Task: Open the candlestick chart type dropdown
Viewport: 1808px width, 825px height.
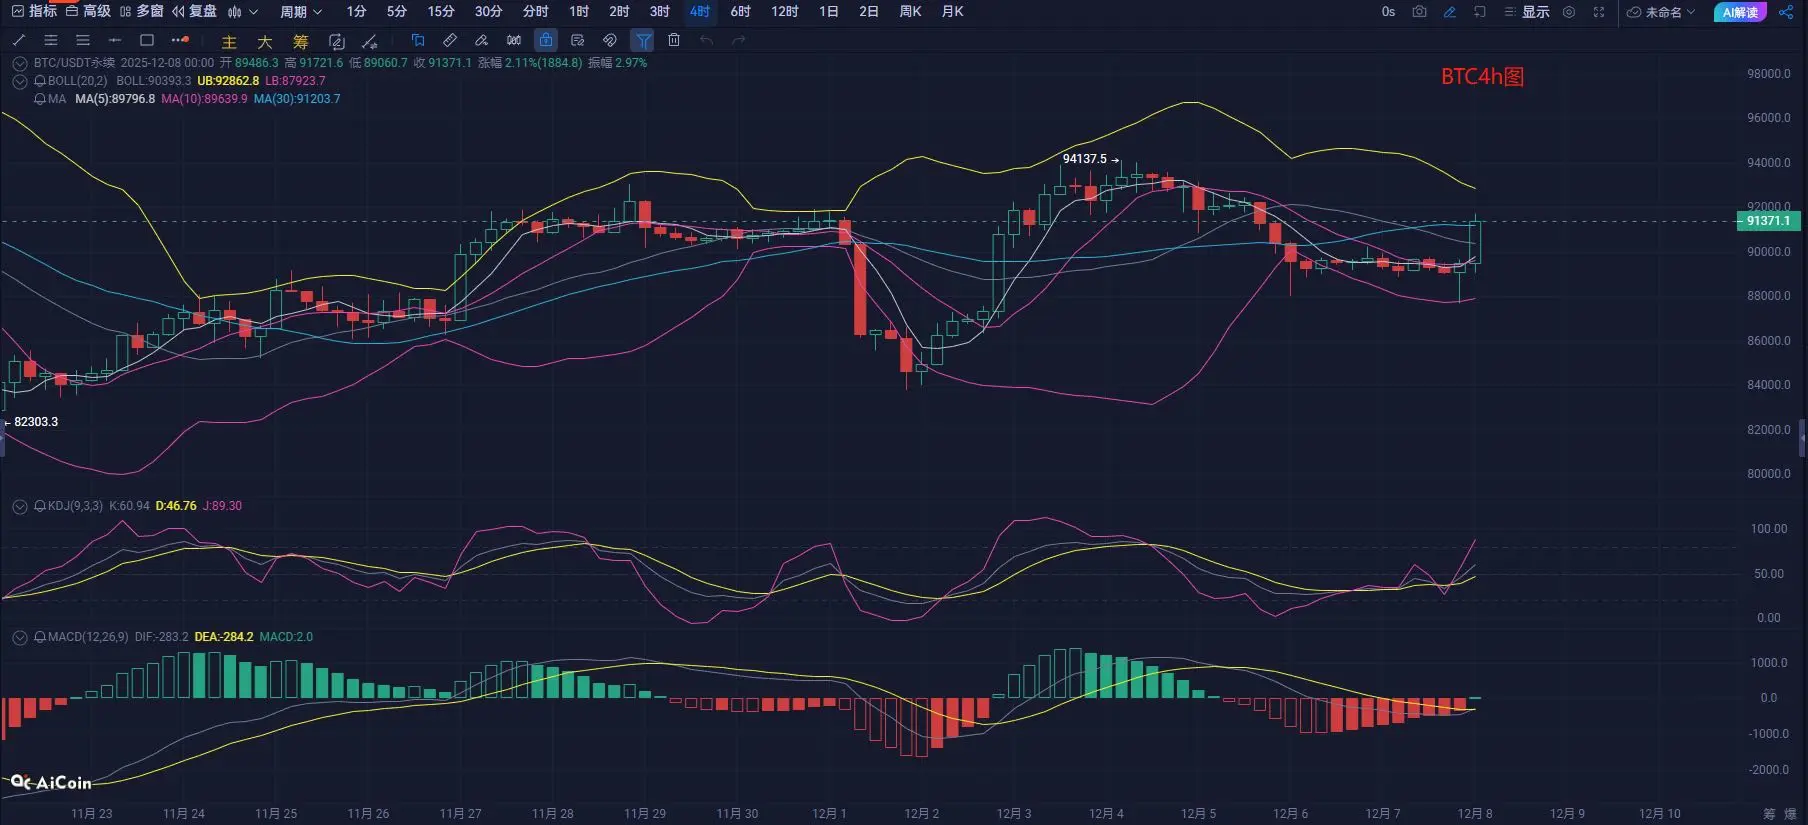Action: pyautogui.click(x=243, y=12)
